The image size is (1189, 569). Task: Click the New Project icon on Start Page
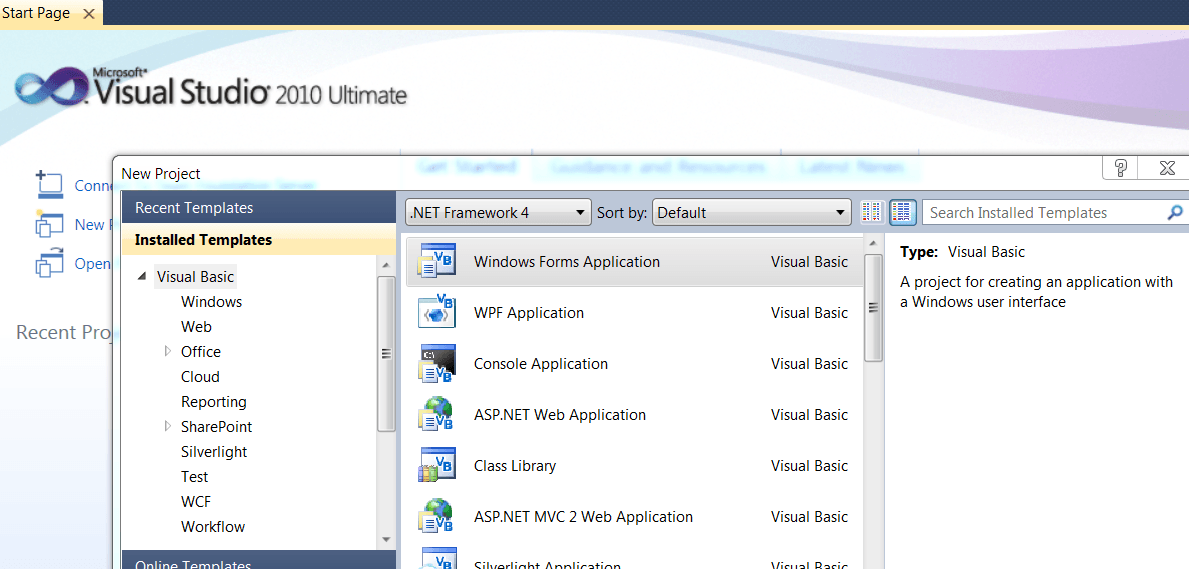pyautogui.click(x=49, y=224)
